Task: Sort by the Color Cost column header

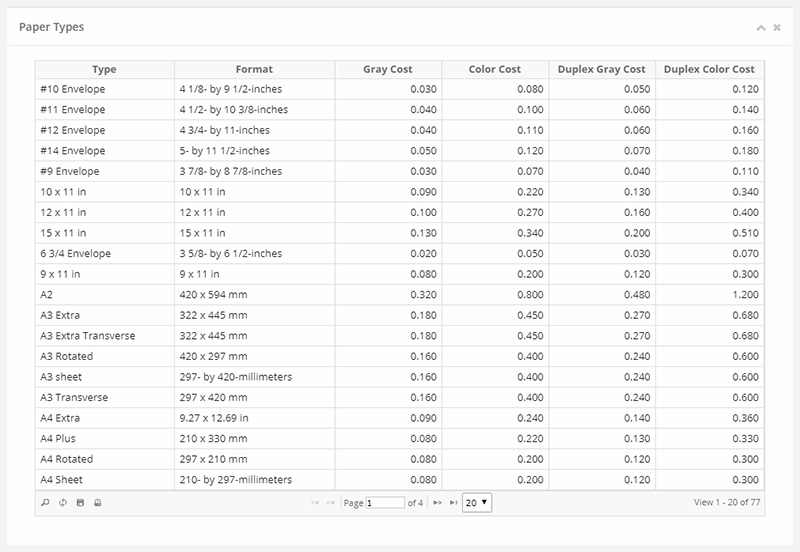Action: (495, 70)
